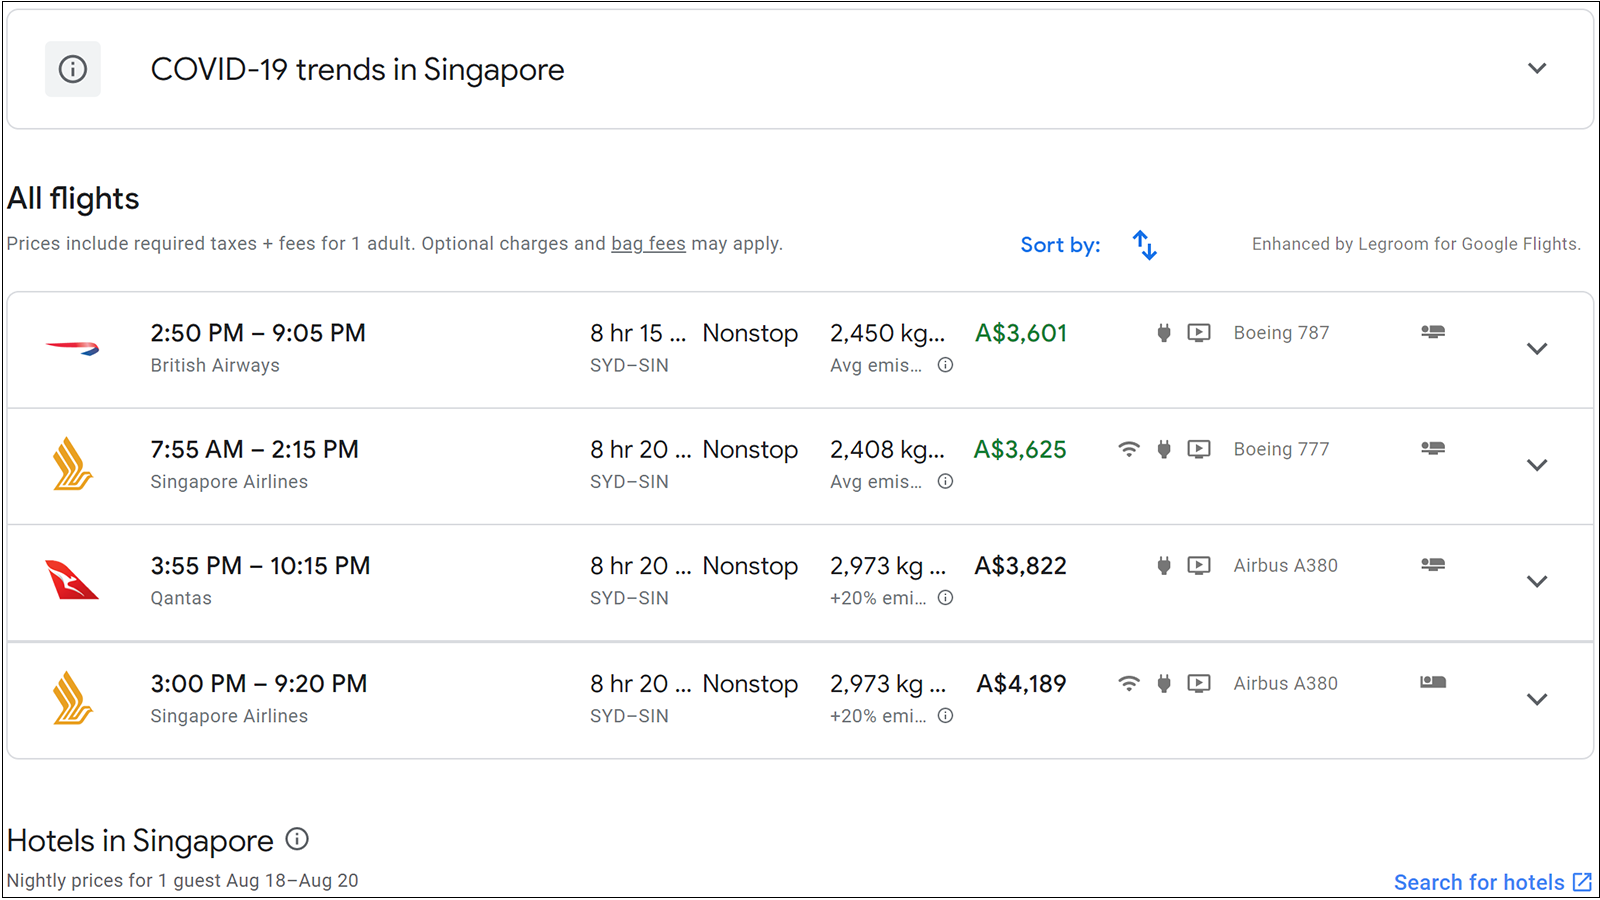Open the bag fees link
This screenshot has height=900, width=1600.
(x=648, y=244)
